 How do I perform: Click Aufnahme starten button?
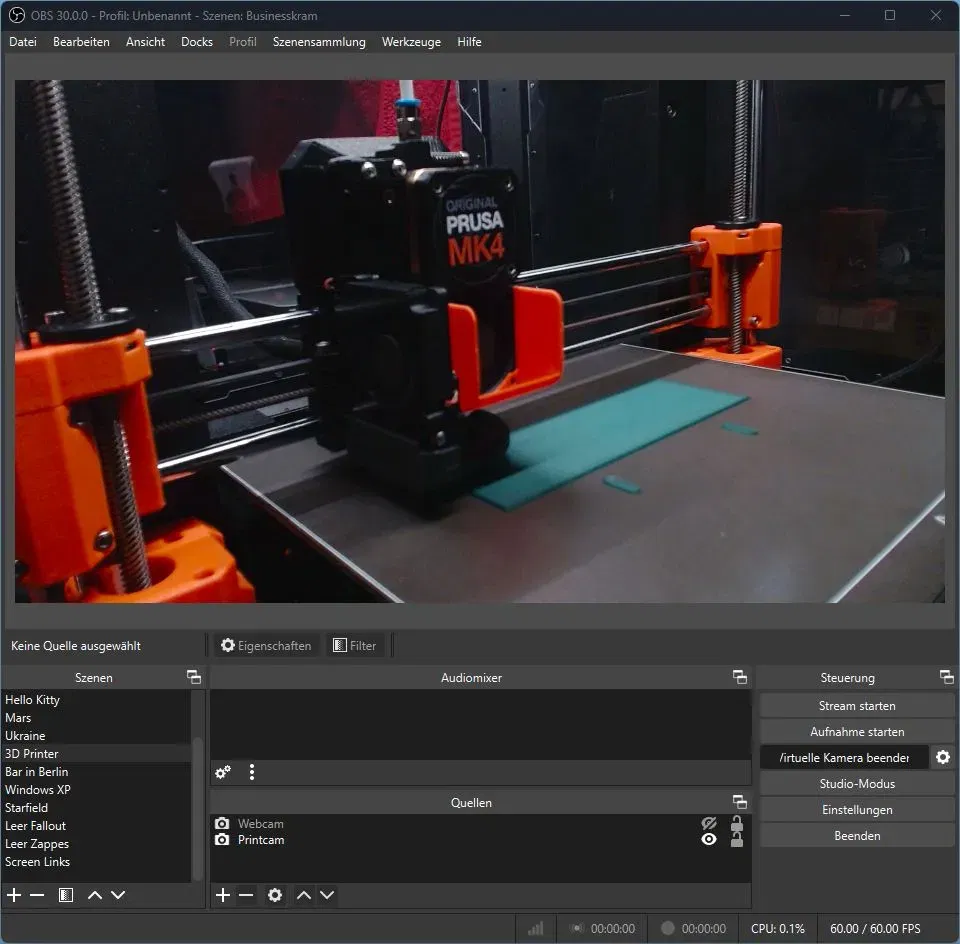pos(857,732)
